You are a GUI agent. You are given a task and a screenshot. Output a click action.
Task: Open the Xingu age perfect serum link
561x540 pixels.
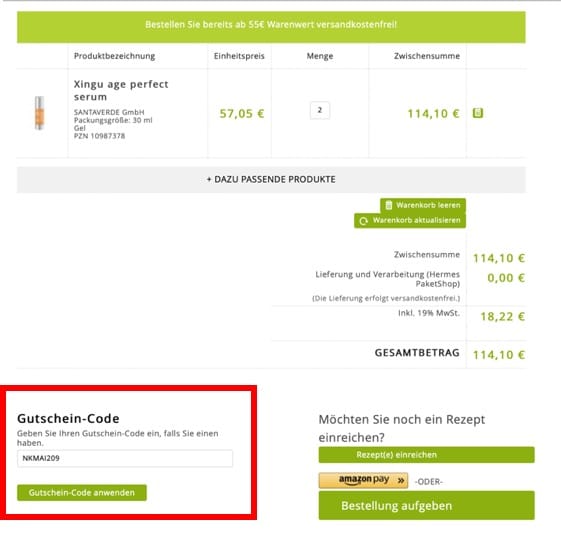tap(121, 90)
